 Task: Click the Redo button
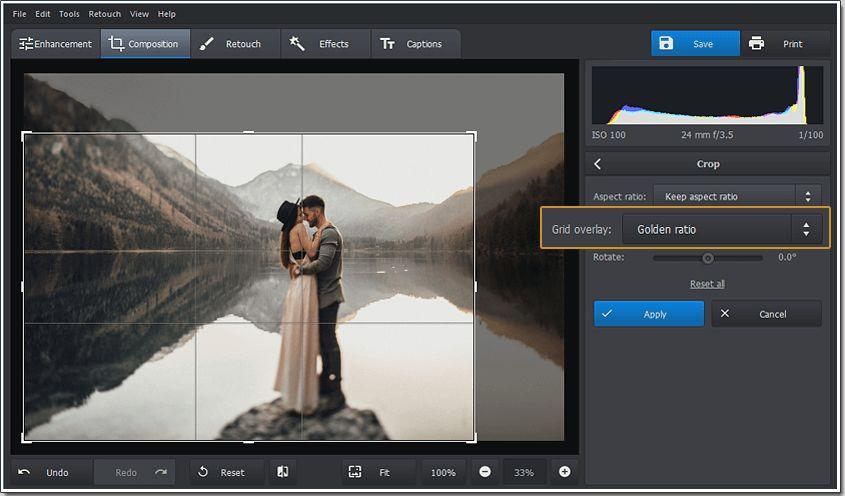click(x=135, y=472)
